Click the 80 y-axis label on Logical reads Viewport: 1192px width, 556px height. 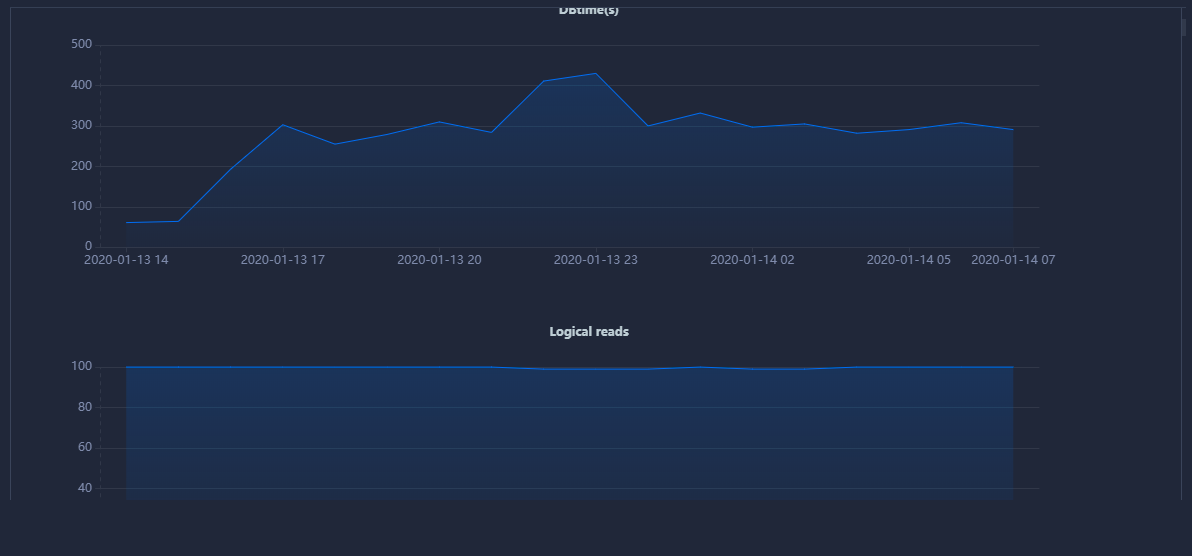click(85, 408)
